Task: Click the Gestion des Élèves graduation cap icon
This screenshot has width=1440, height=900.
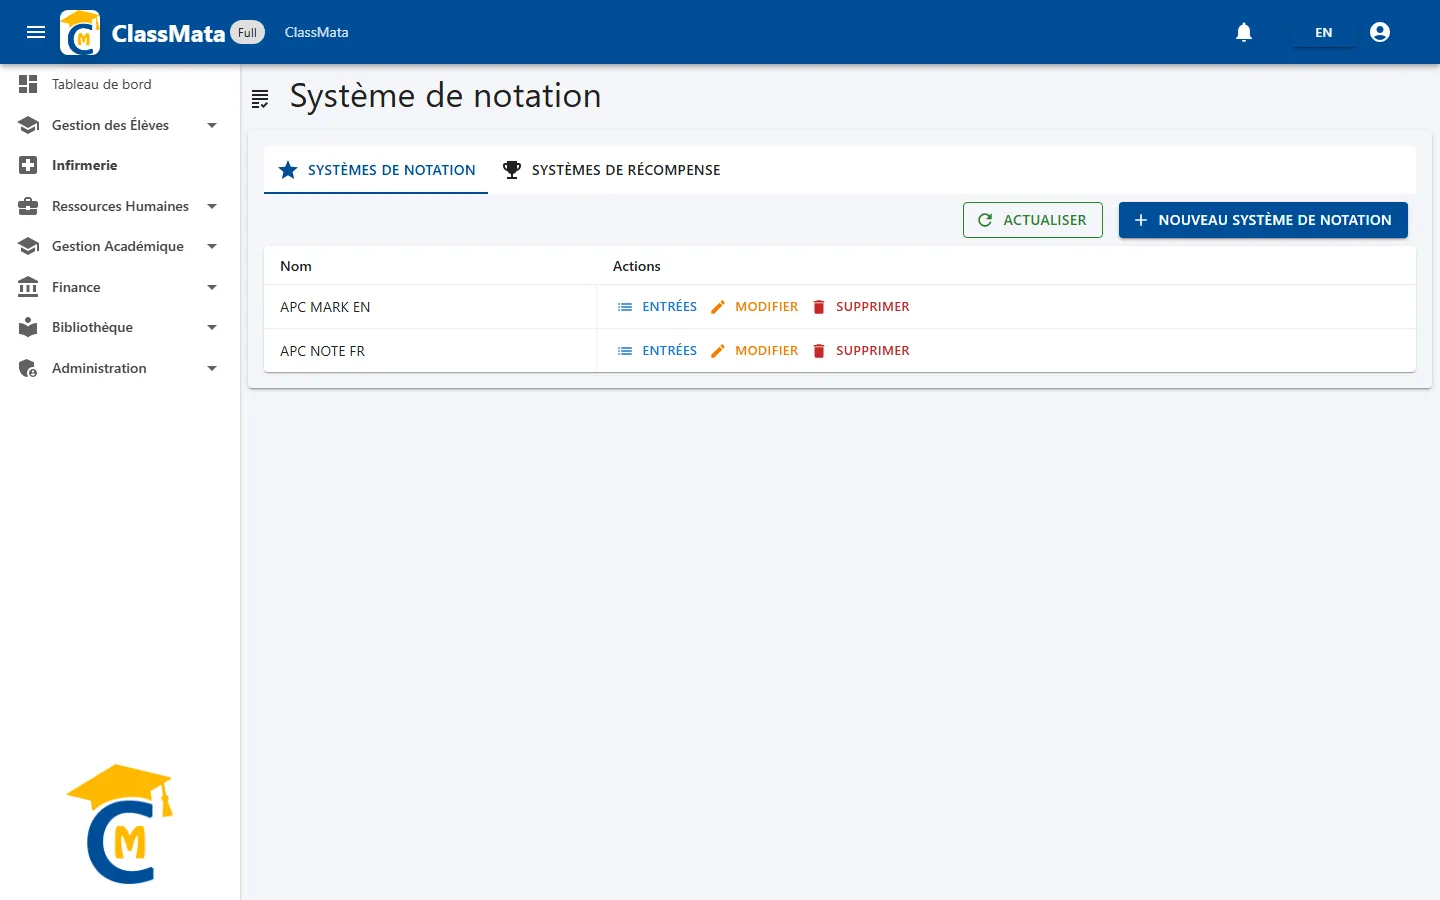Action: (28, 125)
